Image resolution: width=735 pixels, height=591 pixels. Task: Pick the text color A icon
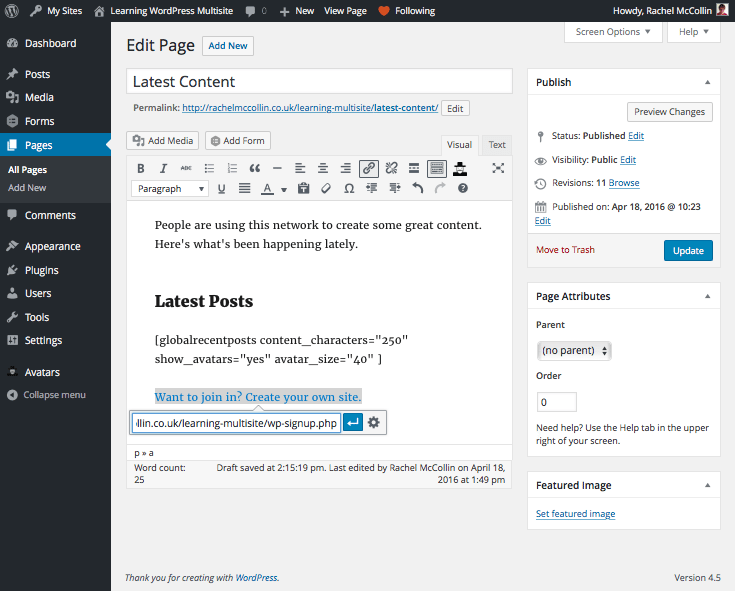[x=267, y=188]
